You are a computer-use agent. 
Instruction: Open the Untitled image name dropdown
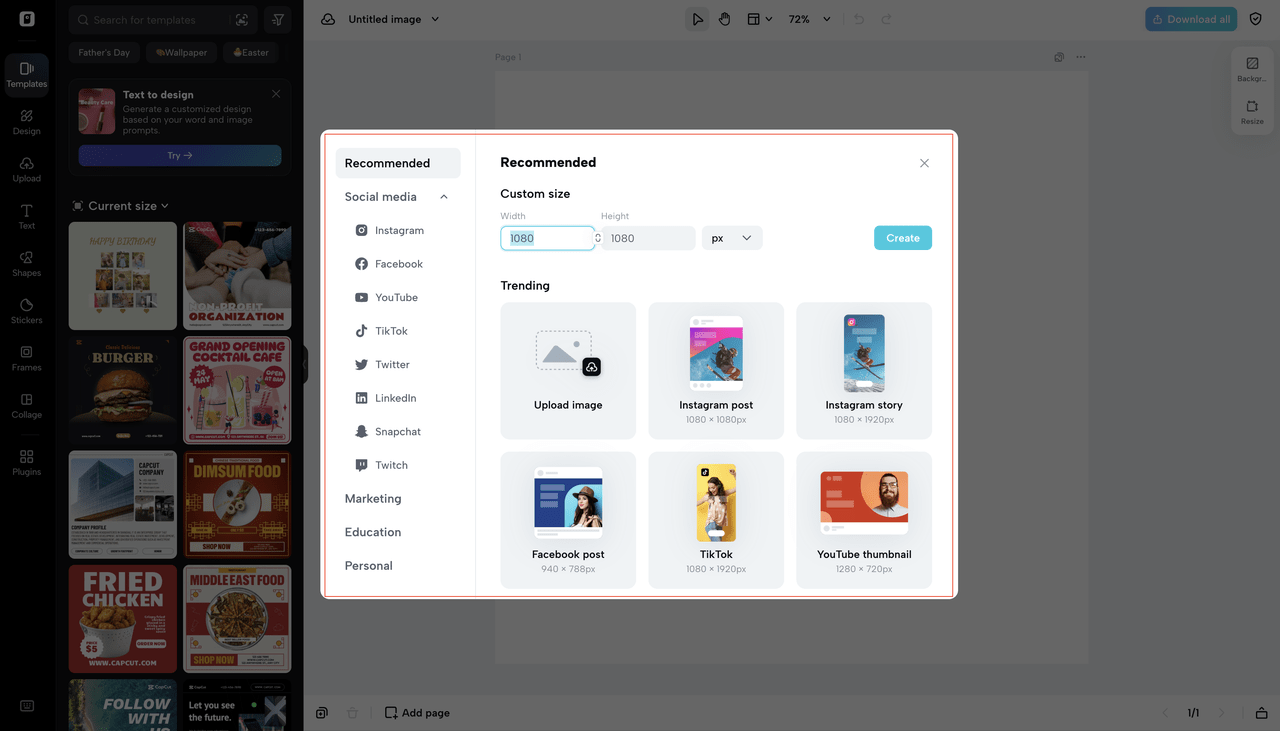tap(394, 19)
